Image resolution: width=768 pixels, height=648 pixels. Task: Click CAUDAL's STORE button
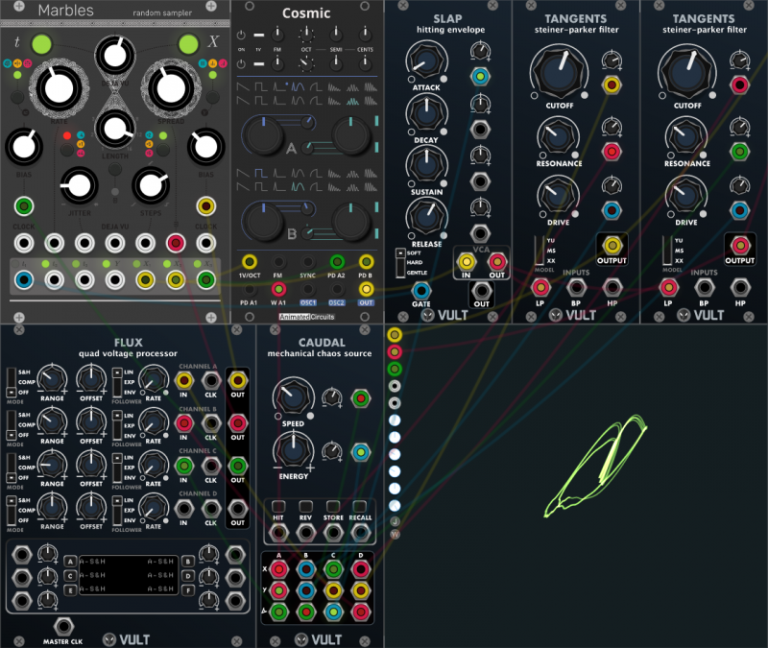[x=333, y=506]
